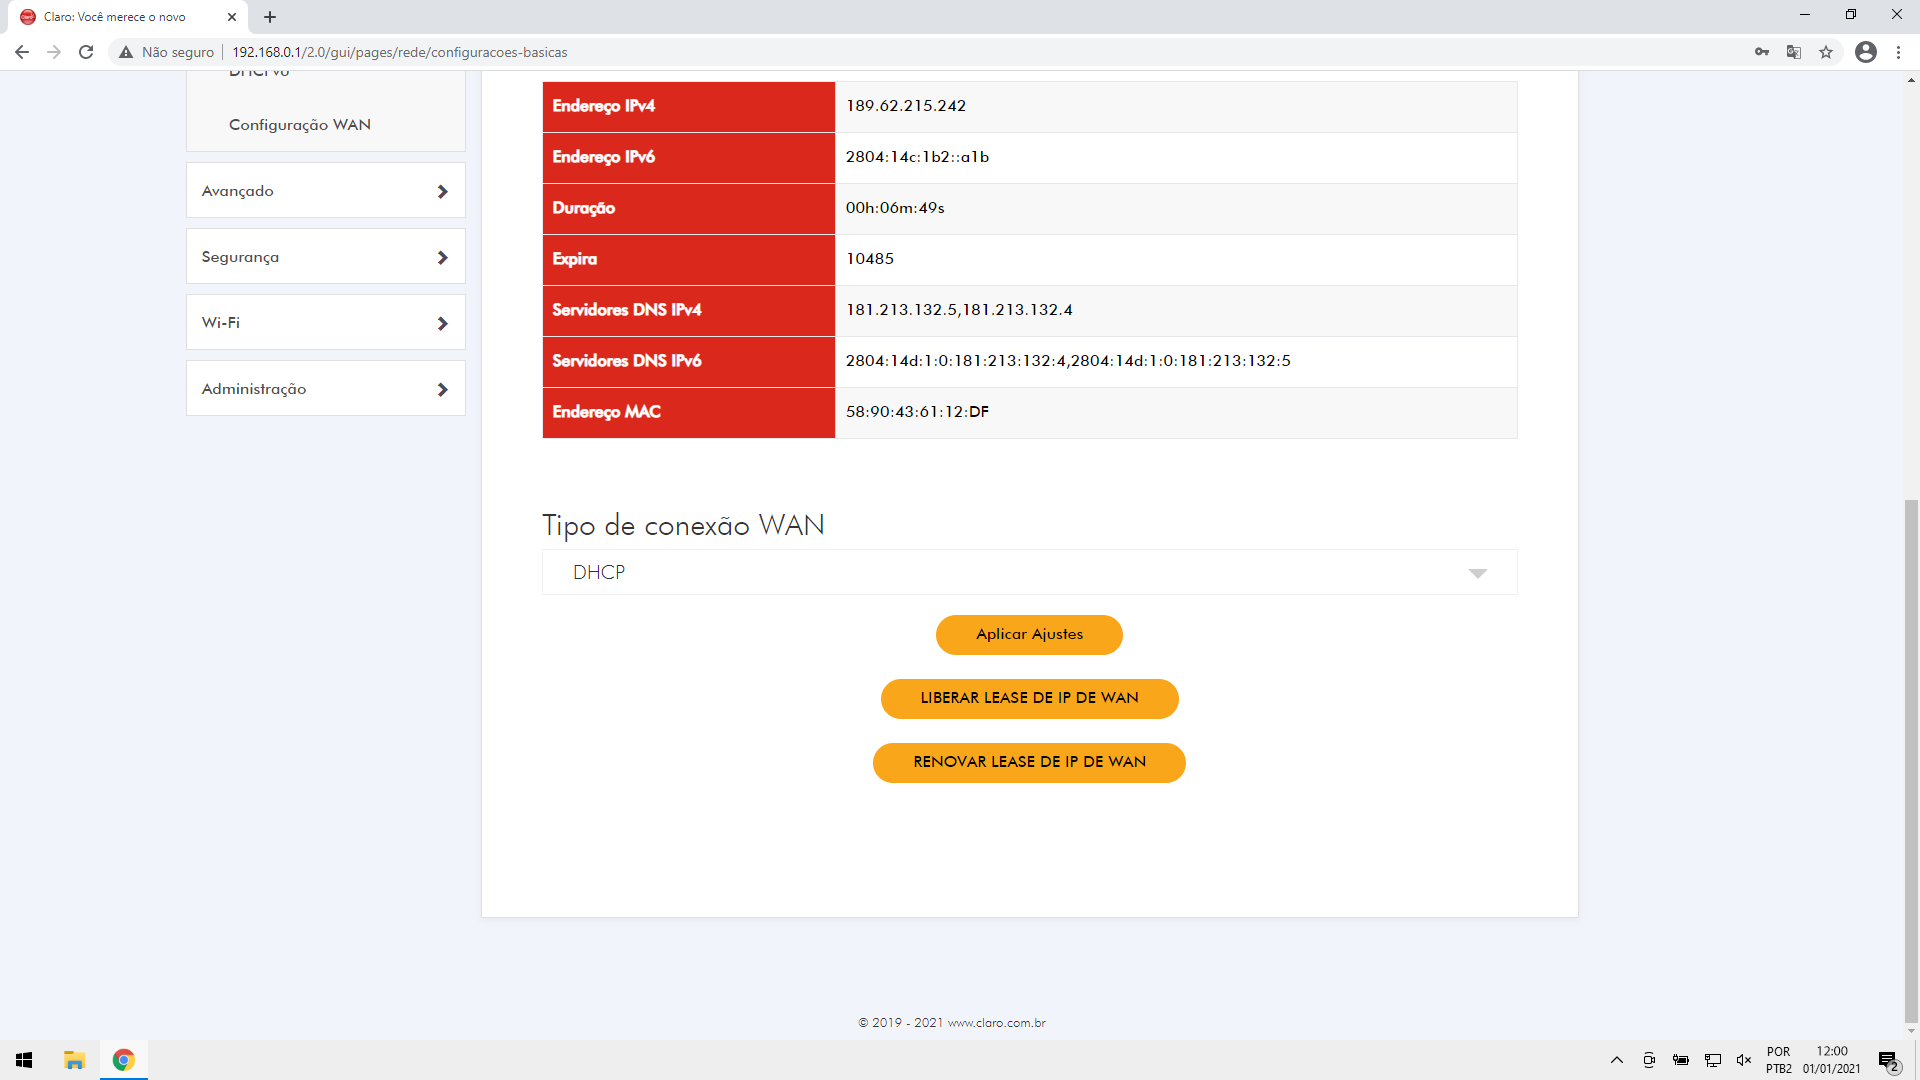Click the chevron beside Wi-Fi
This screenshot has height=1080, width=1920.
[443, 323]
